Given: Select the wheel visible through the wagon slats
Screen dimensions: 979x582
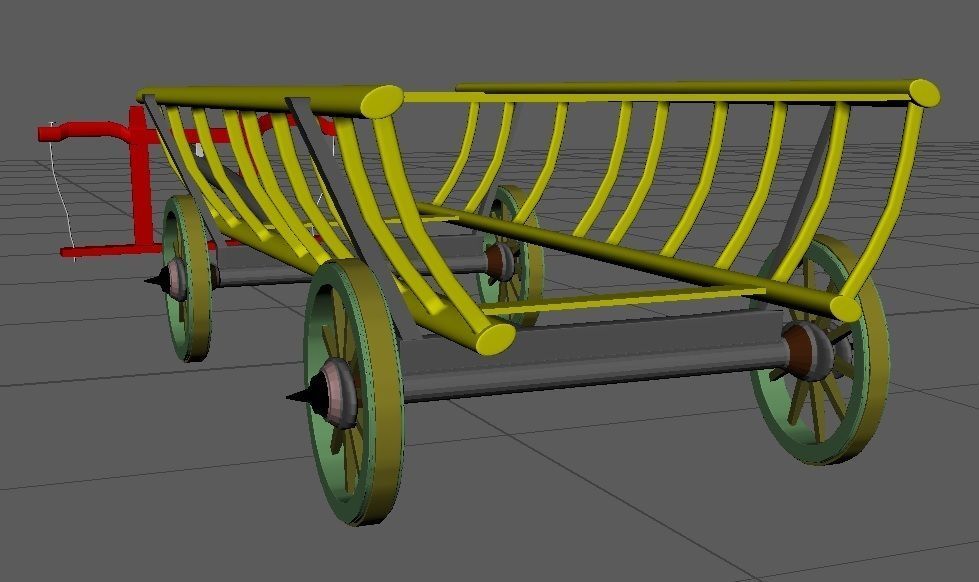Looking at the screenshot, I should (x=510, y=256).
